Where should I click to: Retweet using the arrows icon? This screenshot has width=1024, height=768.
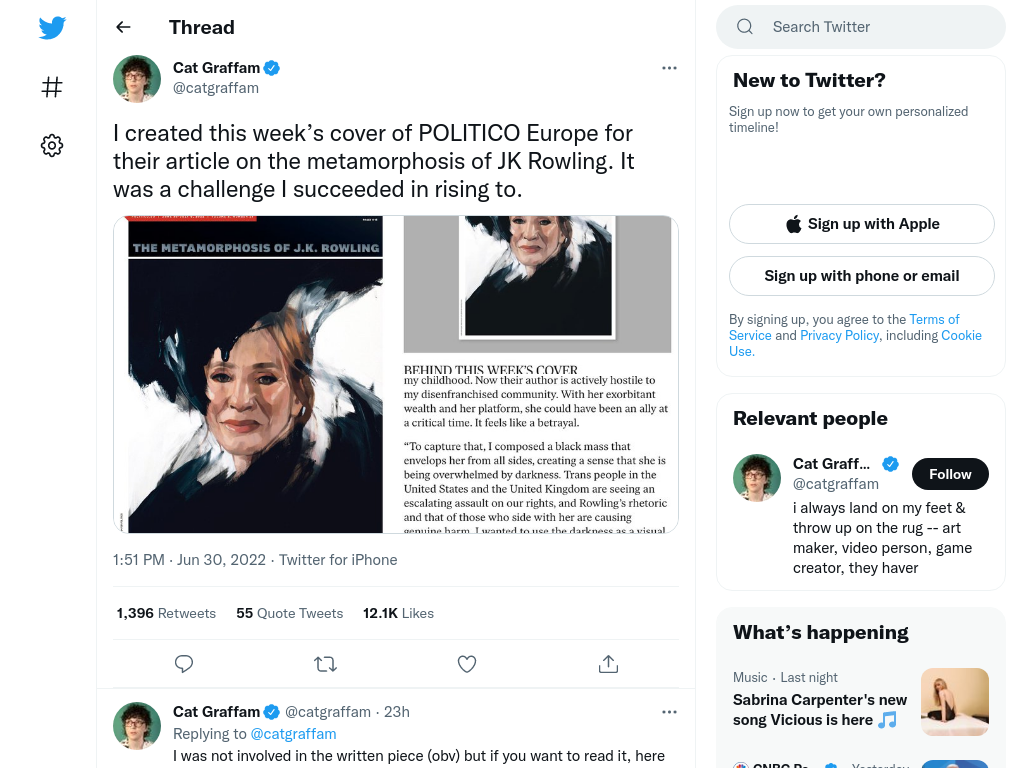pyautogui.click(x=325, y=664)
